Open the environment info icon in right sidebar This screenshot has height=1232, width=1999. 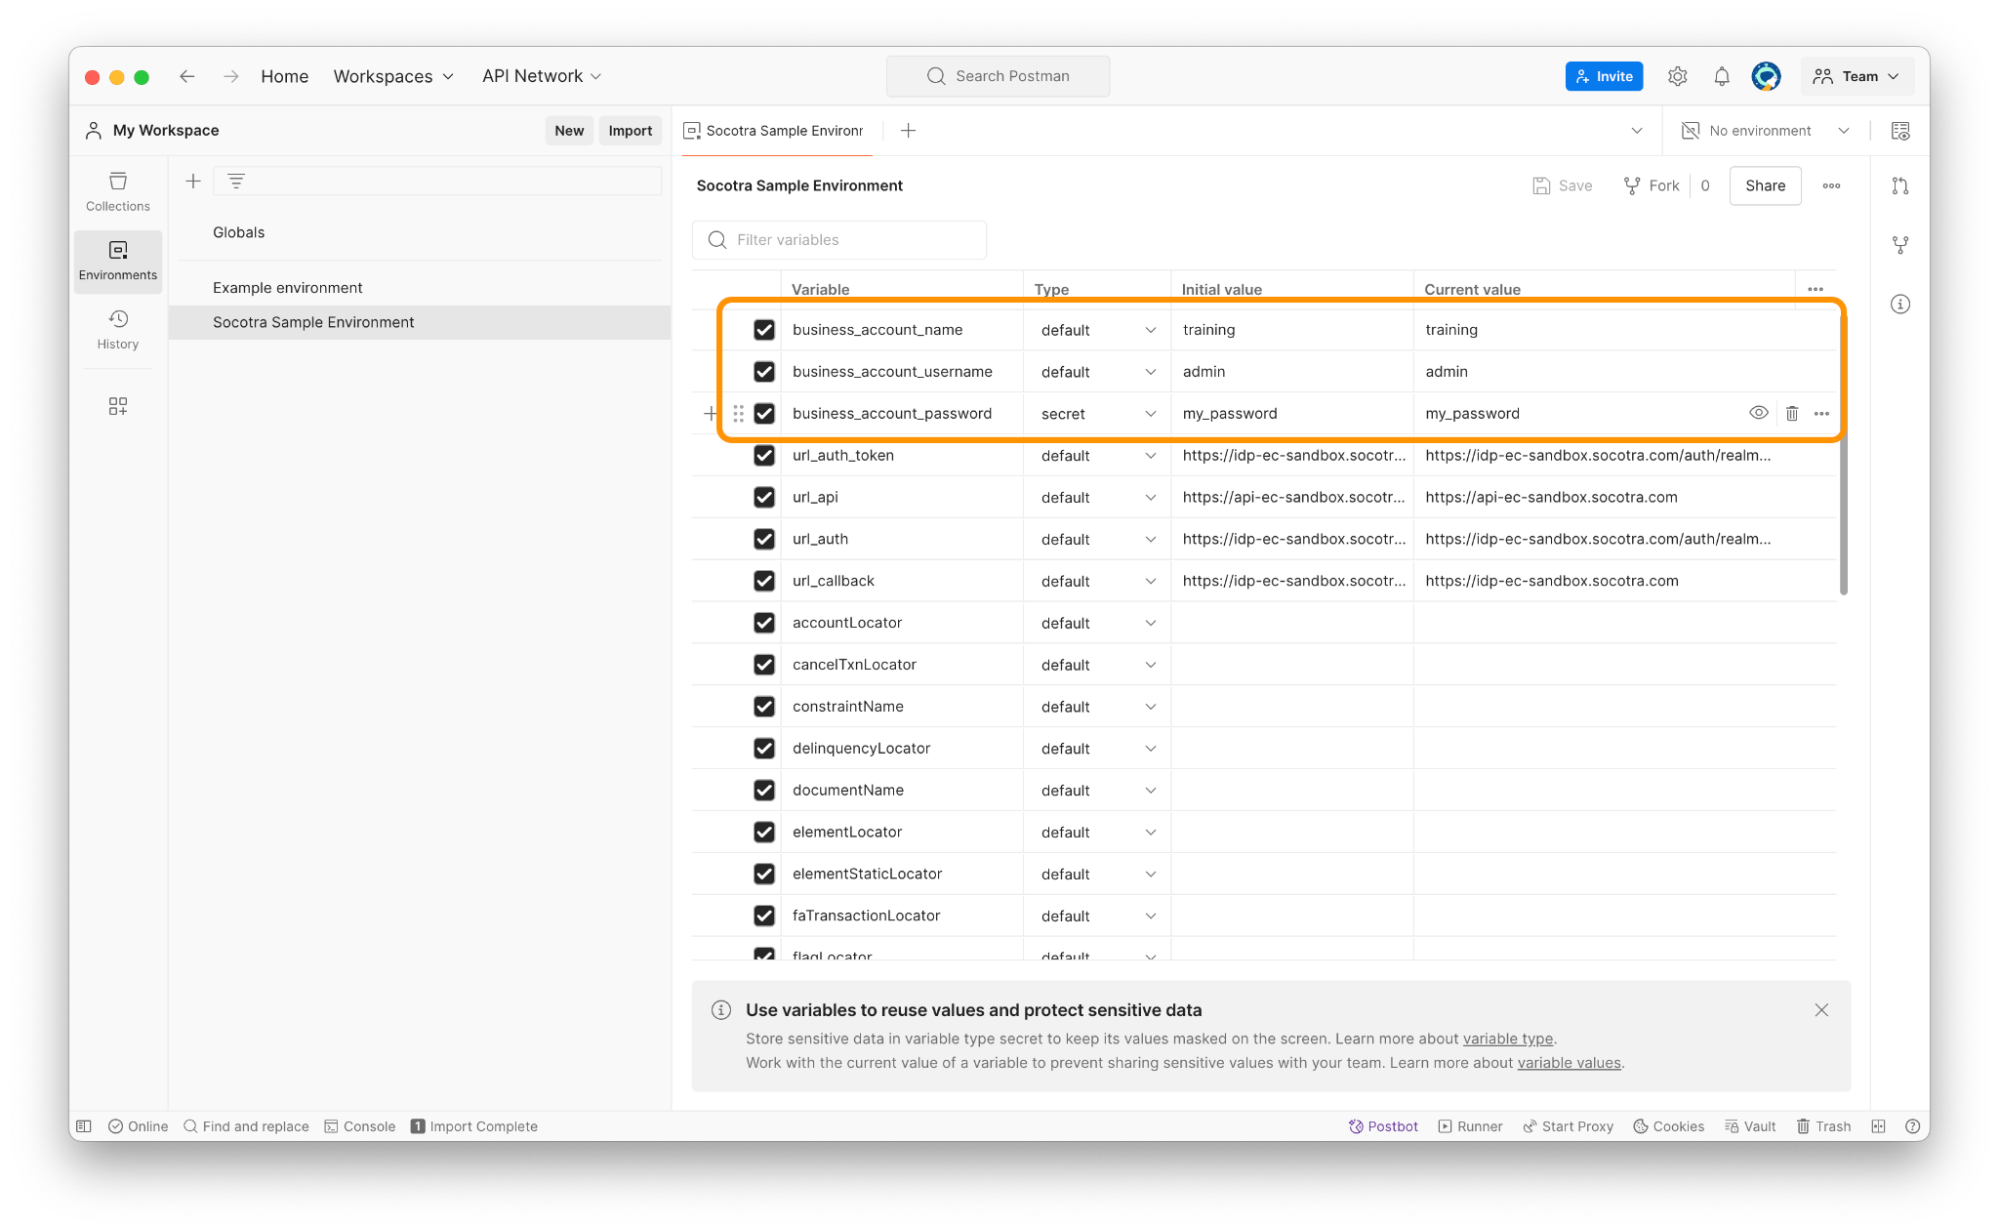coord(1900,304)
